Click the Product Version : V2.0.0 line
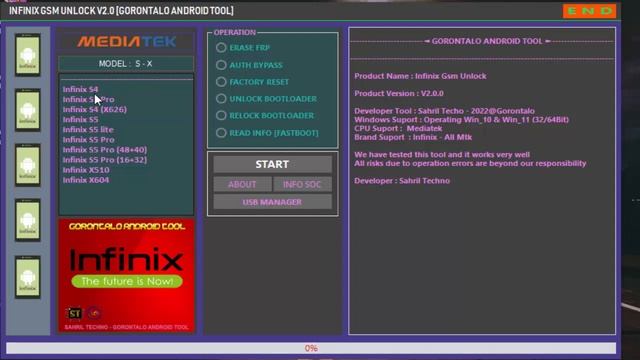This screenshot has width=640, height=360. [399, 93]
